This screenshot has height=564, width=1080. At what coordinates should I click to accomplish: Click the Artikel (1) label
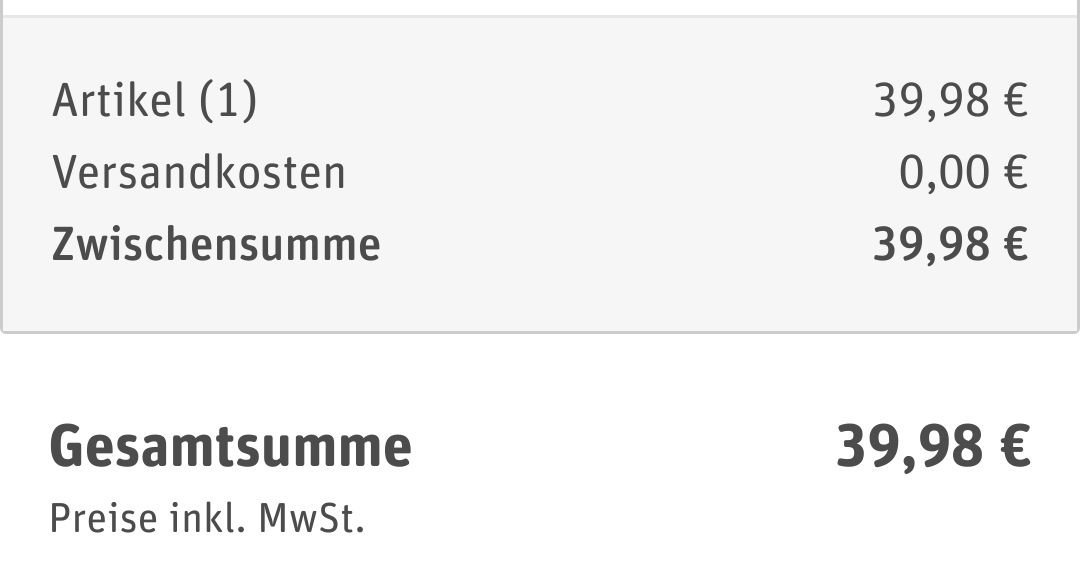(x=154, y=101)
